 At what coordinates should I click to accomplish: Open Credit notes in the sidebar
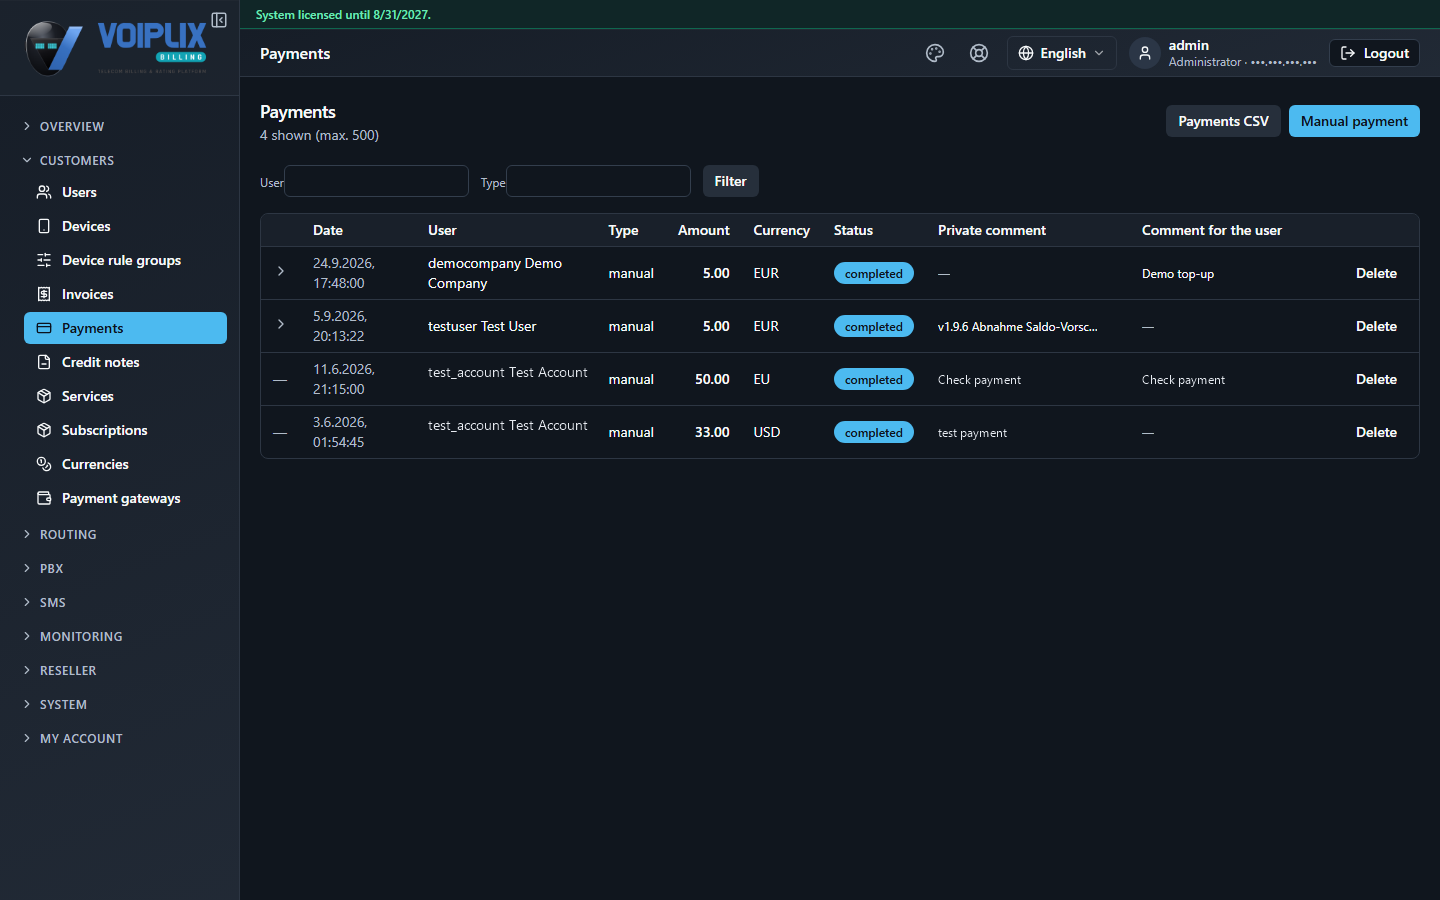pos(125,362)
